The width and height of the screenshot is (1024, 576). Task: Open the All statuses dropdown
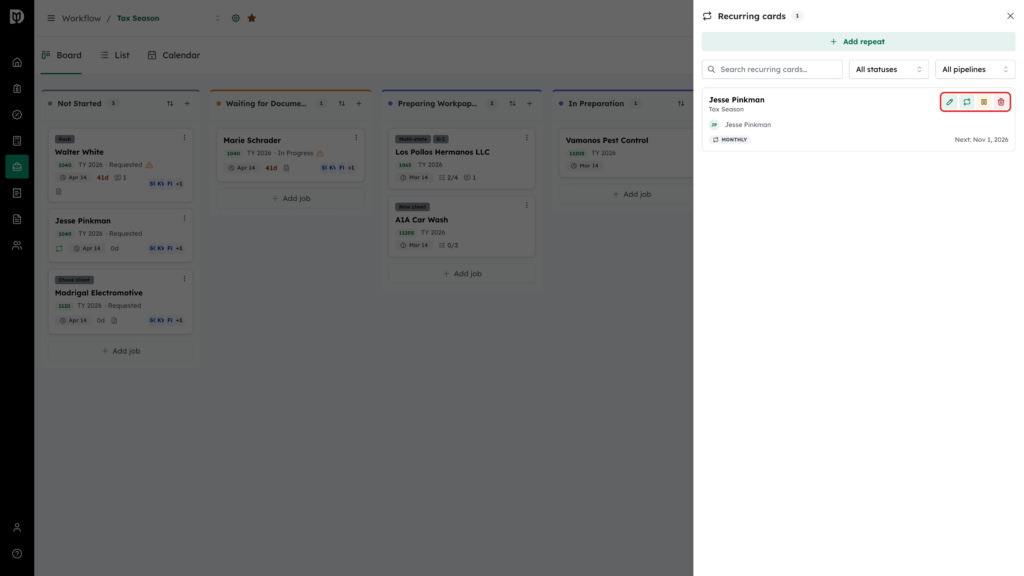click(888, 69)
